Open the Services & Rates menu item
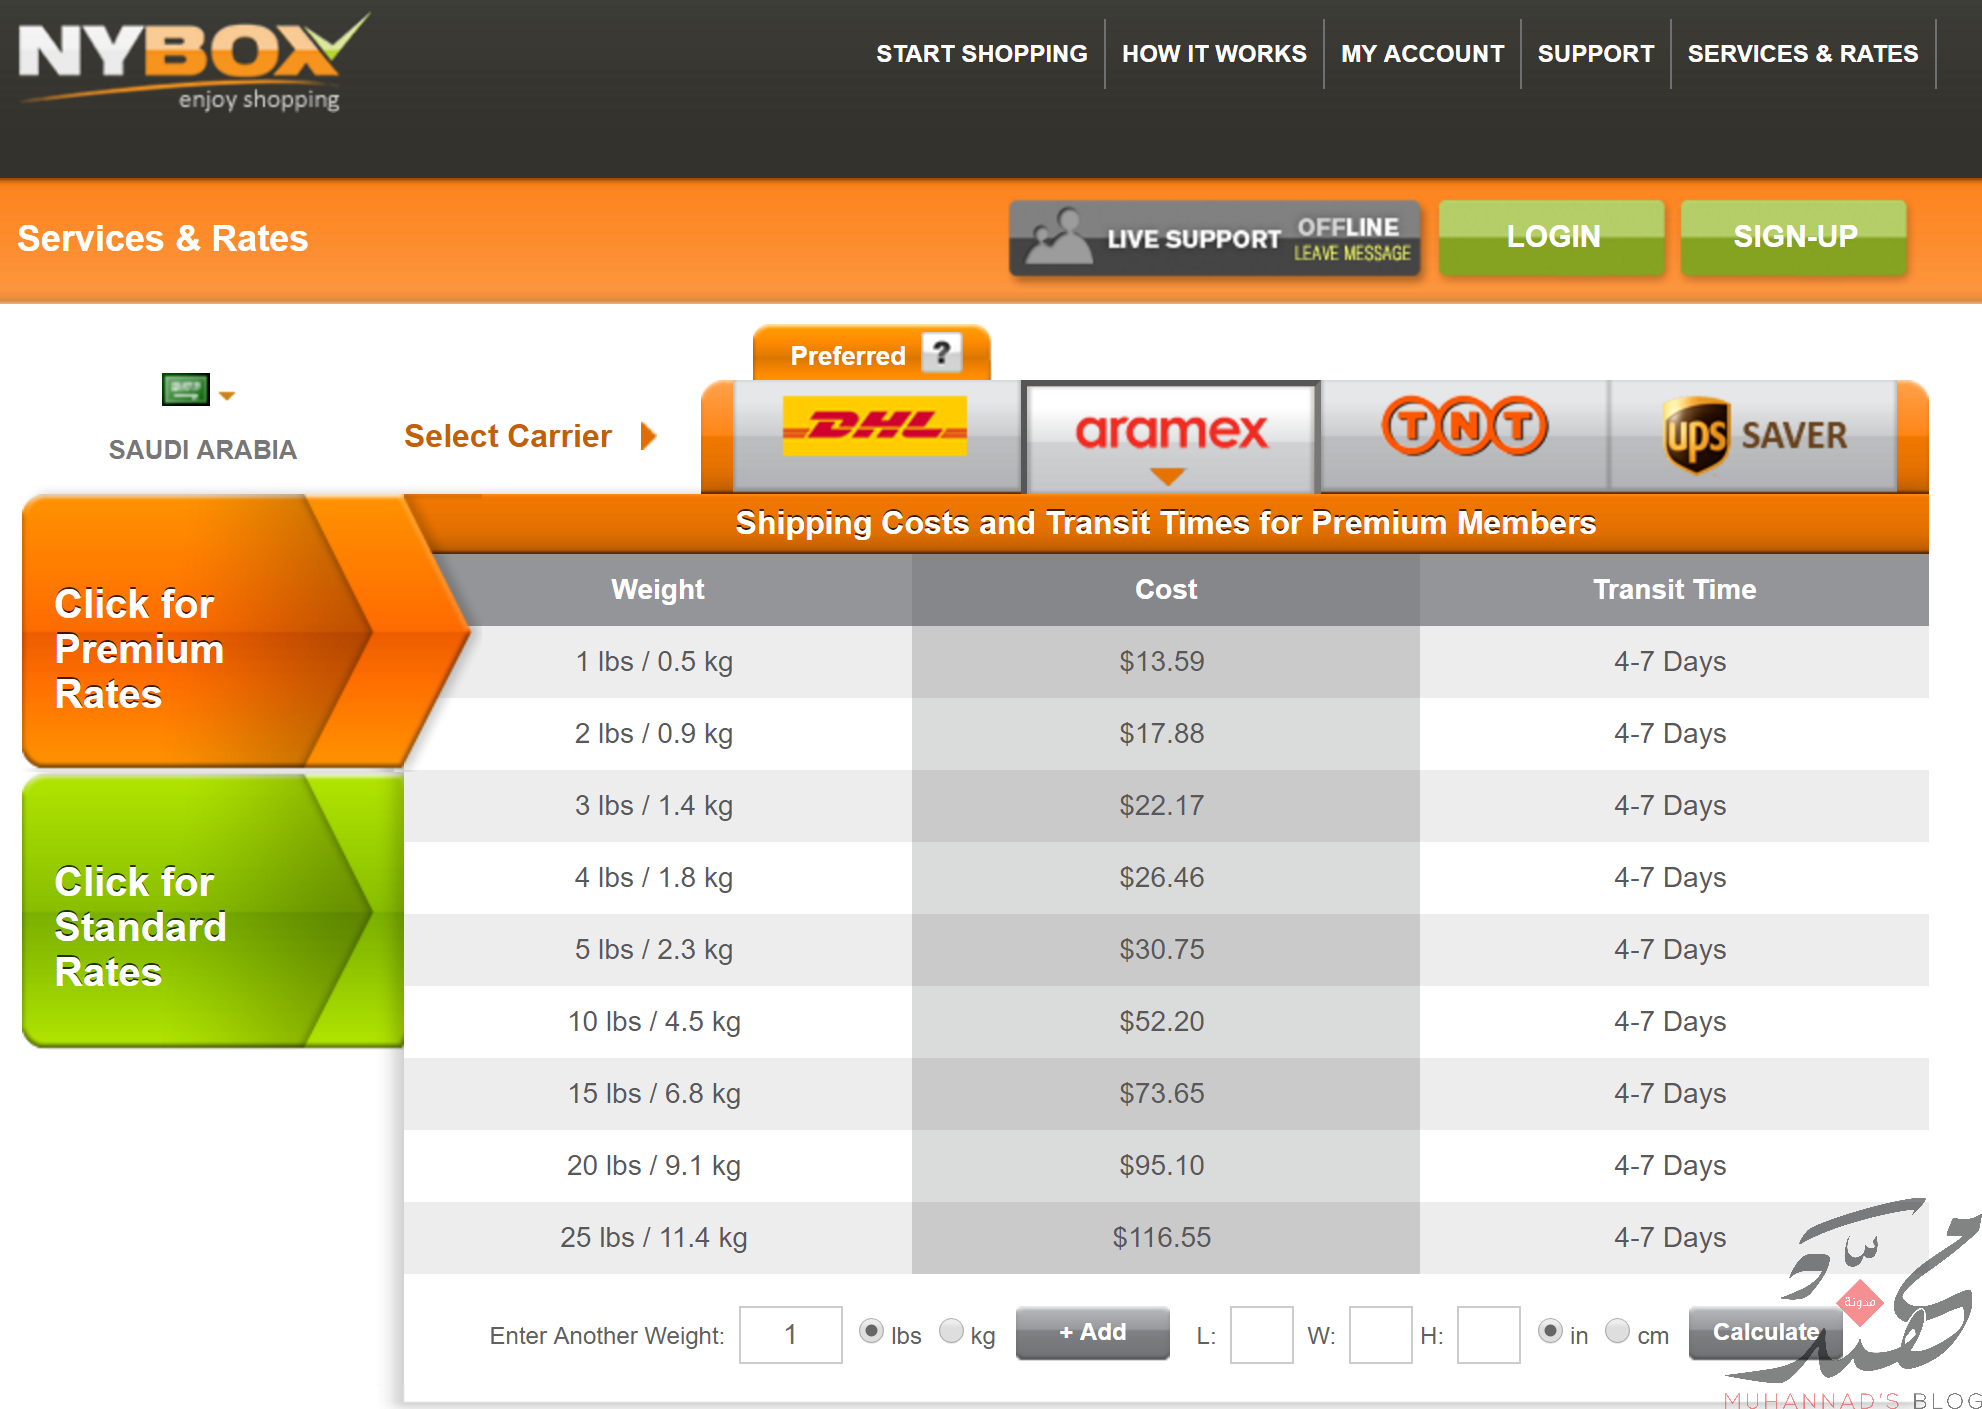The width and height of the screenshot is (1982, 1409). 1803,54
